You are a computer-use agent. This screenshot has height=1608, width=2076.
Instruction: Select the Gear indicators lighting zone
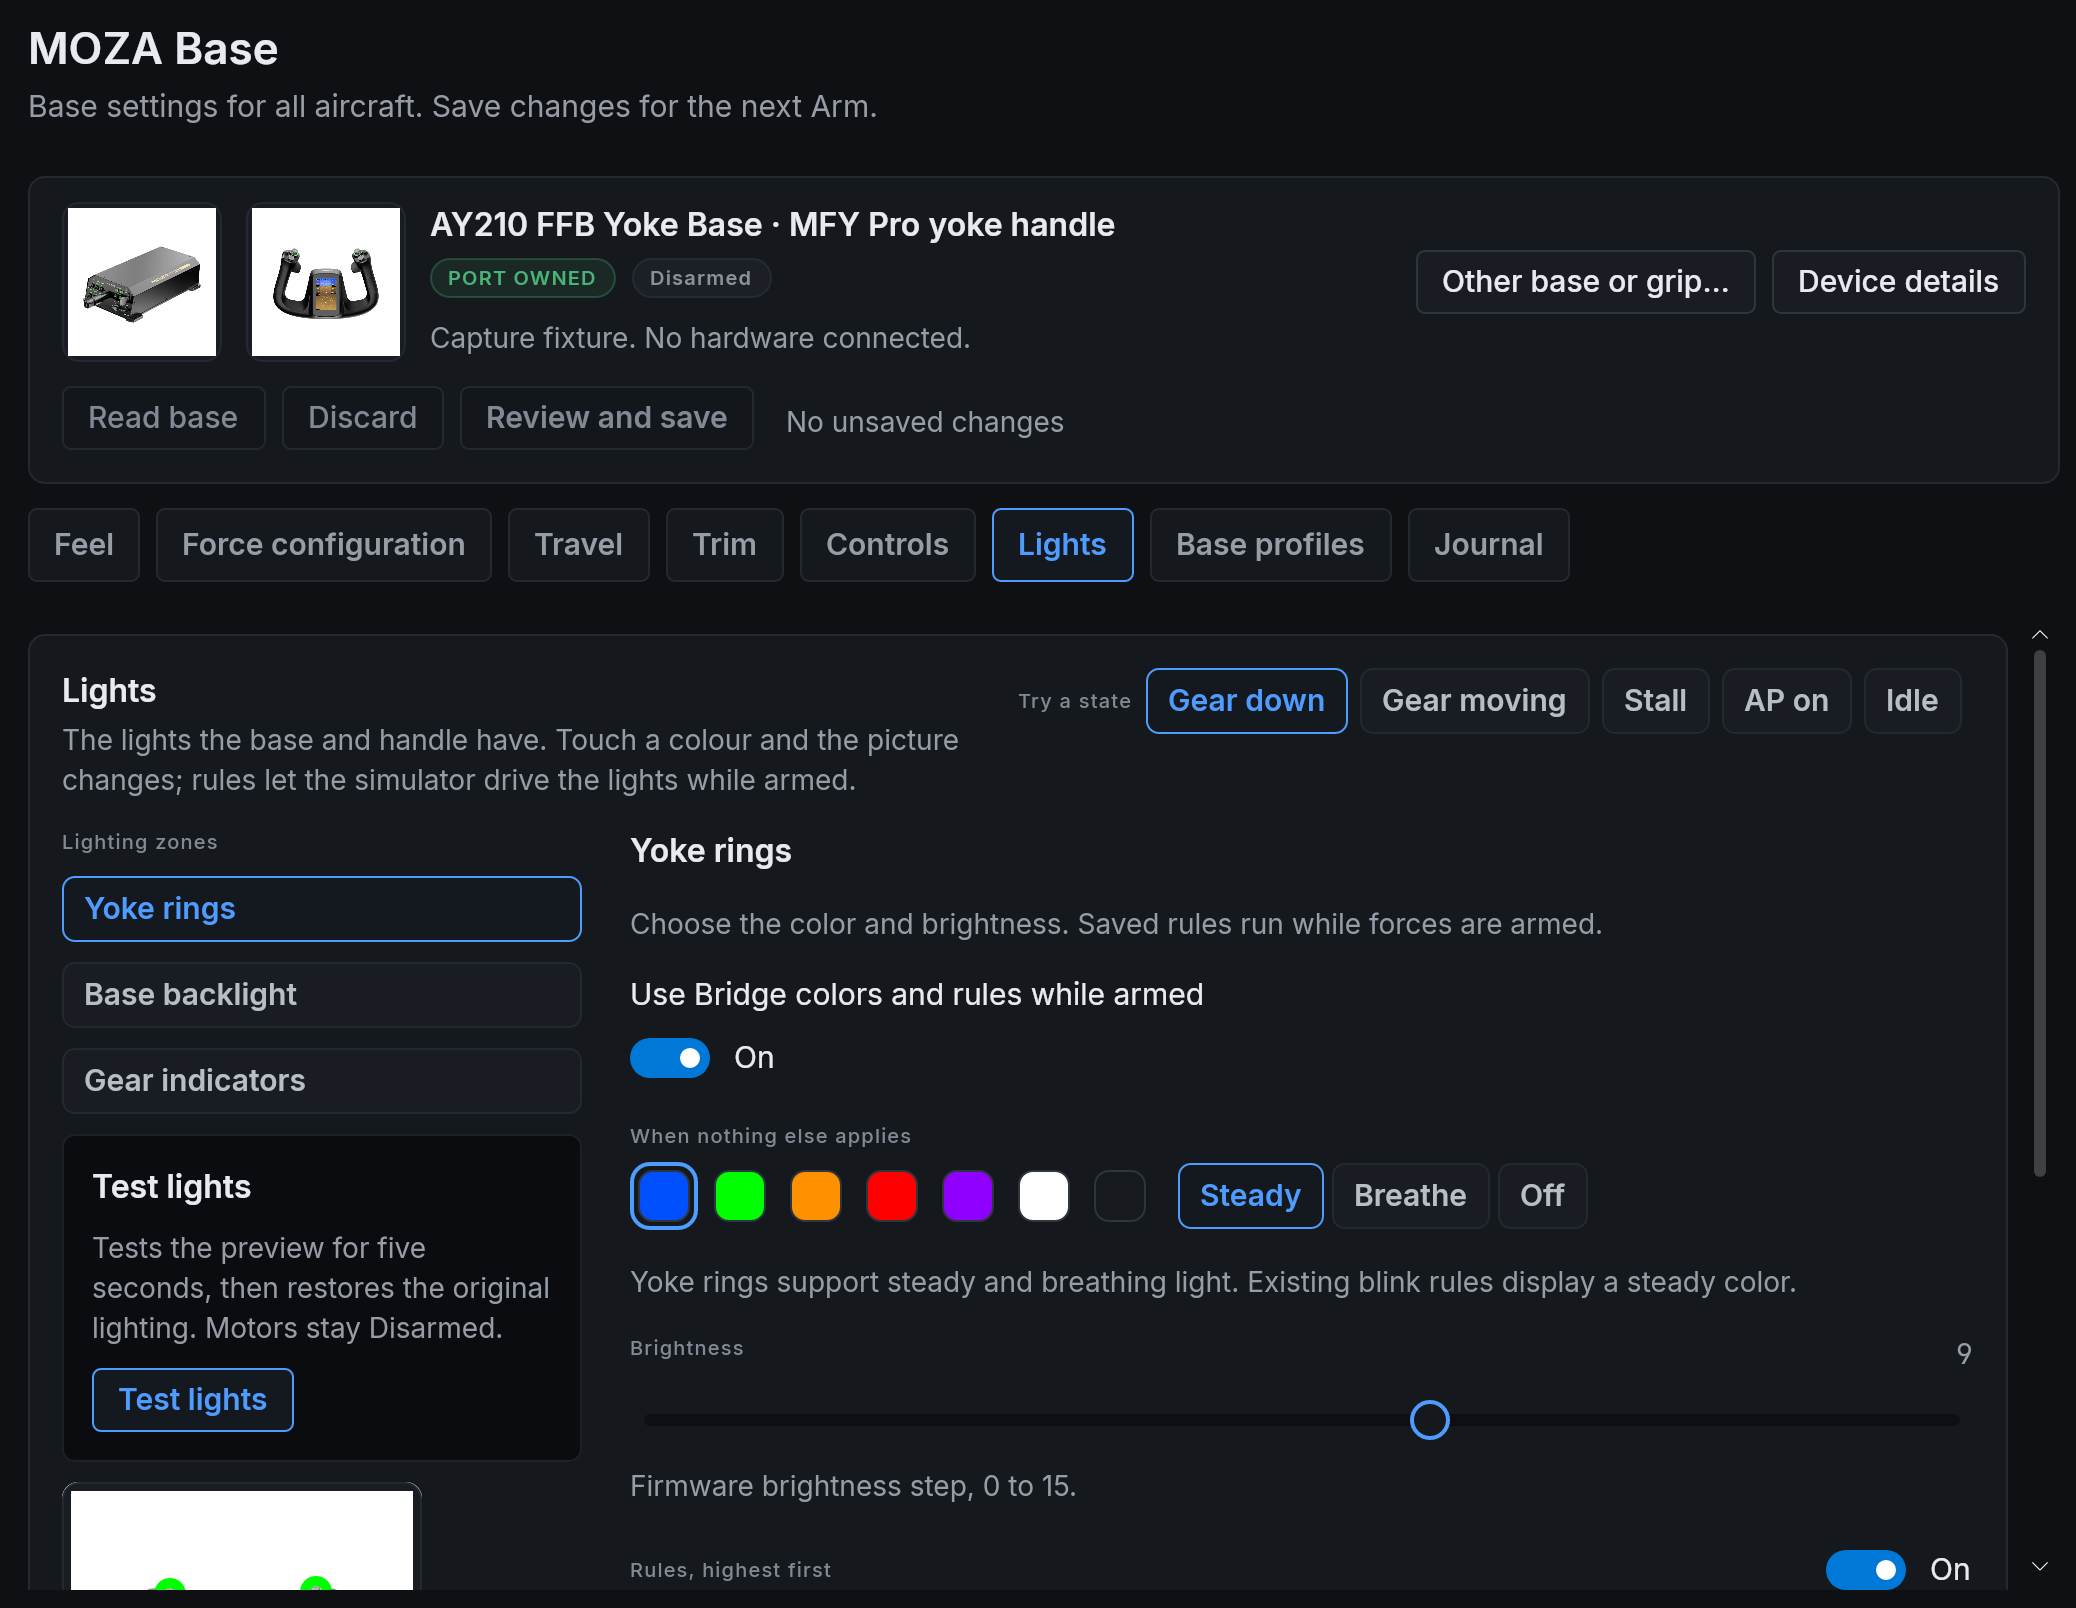click(x=321, y=1081)
